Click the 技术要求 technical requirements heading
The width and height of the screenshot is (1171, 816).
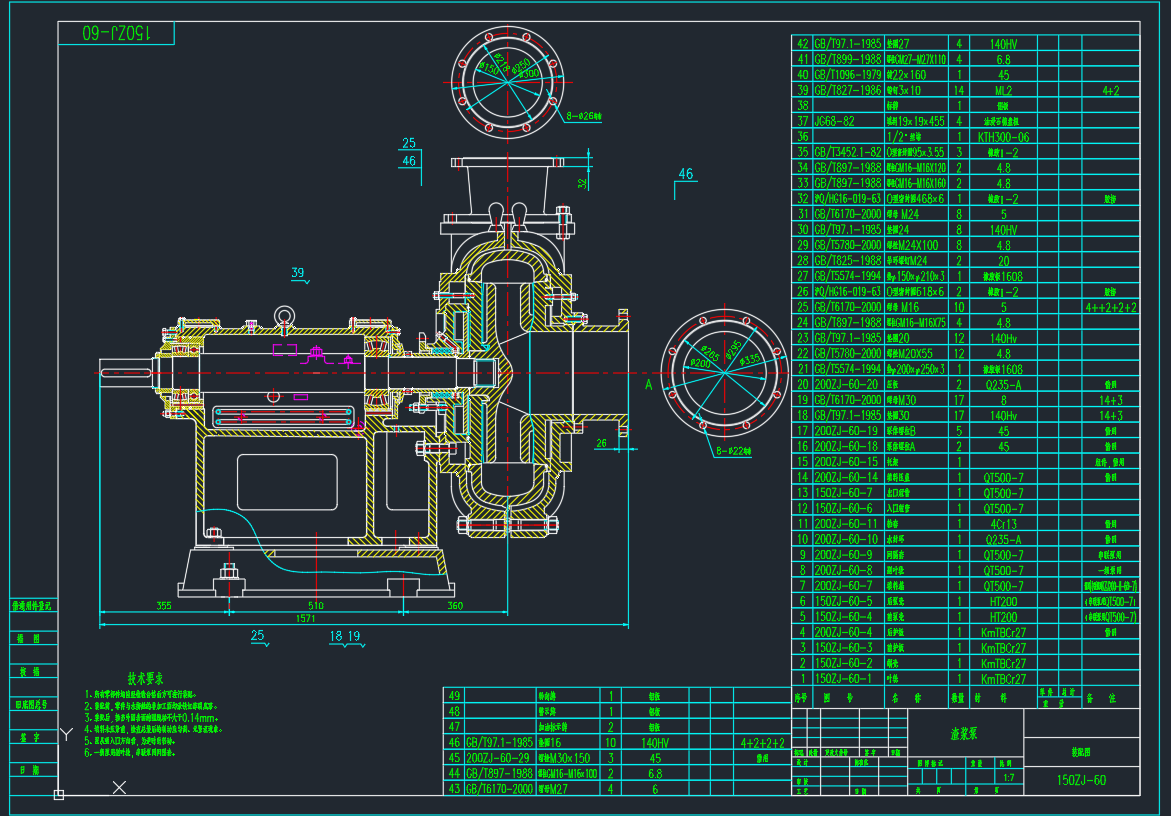[x=152, y=678]
